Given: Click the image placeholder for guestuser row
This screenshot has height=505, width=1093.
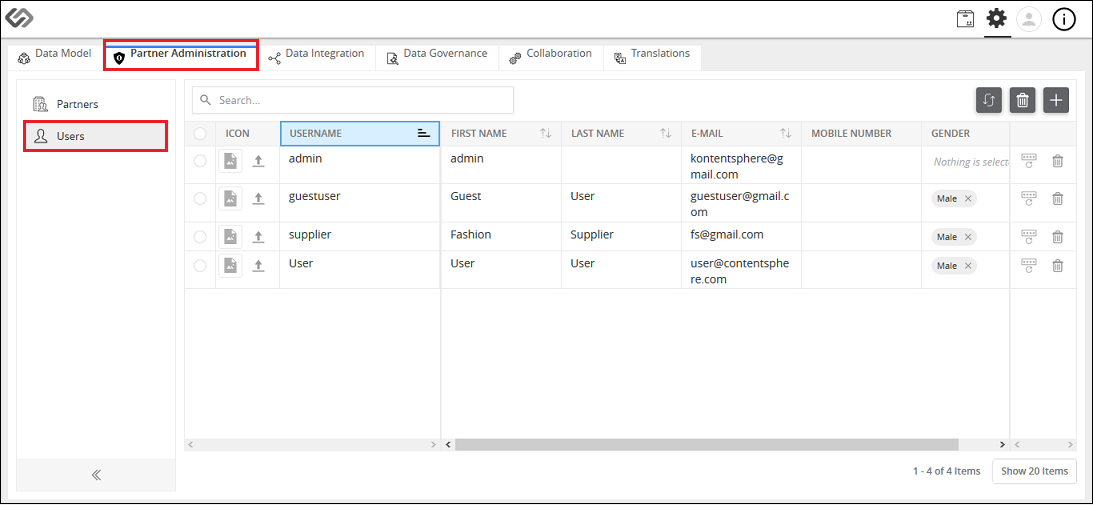Looking at the screenshot, I should 230,199.
